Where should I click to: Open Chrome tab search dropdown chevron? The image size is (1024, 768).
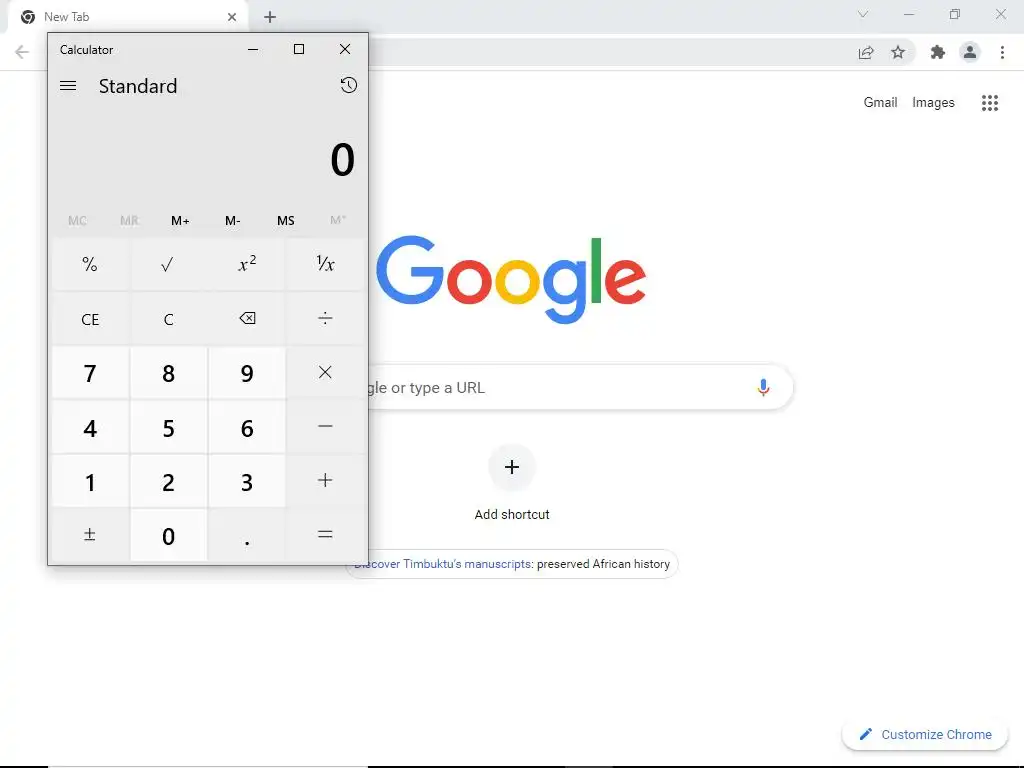863,14
